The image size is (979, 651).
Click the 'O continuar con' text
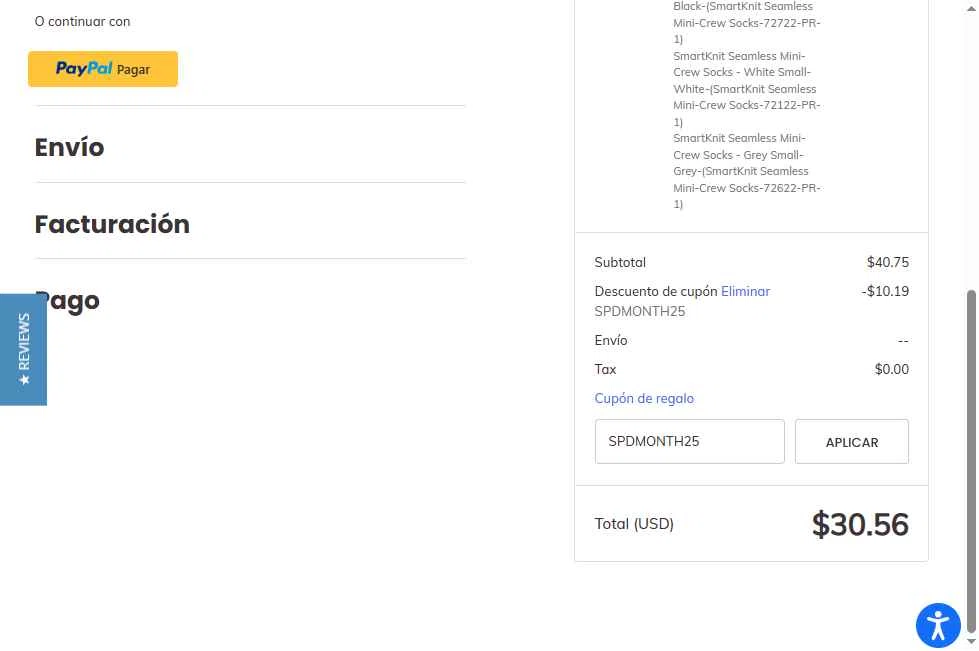pyautogui.click(x=82, y=22)
